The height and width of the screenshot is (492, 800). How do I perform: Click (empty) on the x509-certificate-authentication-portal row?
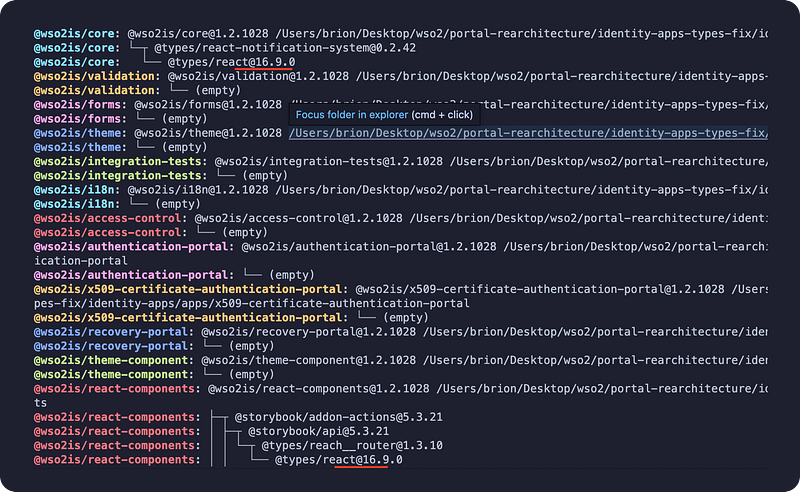coord(406,318)
